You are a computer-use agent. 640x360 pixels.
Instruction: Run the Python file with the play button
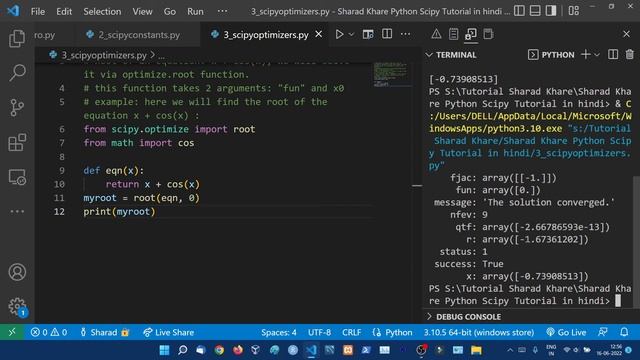coord(339,34)
